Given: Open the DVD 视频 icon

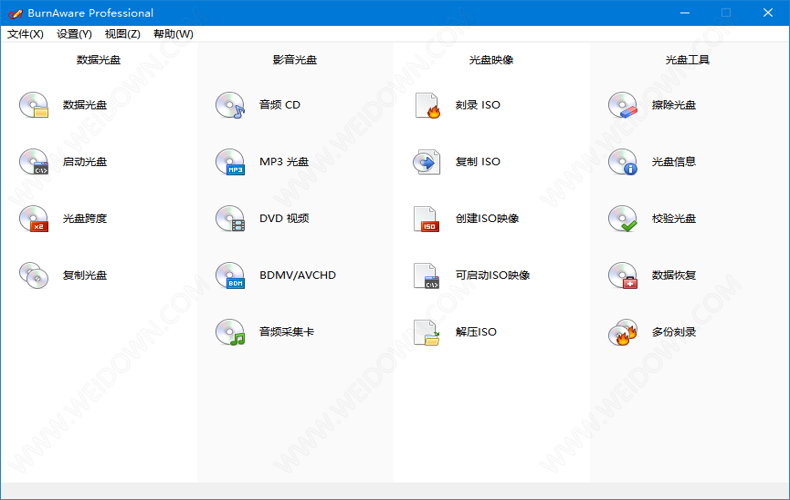Looking at the screenshot, I should [230, 219].
